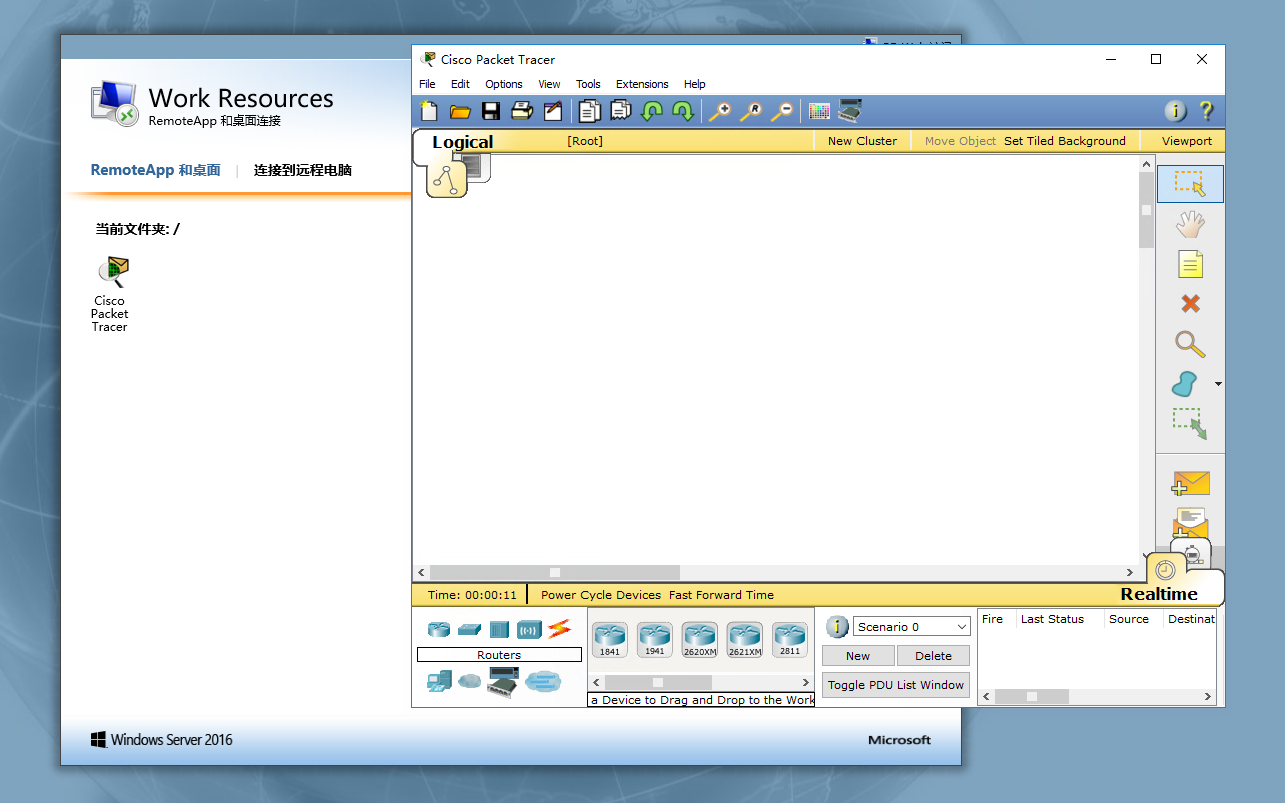
Task: Click the Zoom In magnifier icon
Action: pyautogui.click(x=720, y=111)
